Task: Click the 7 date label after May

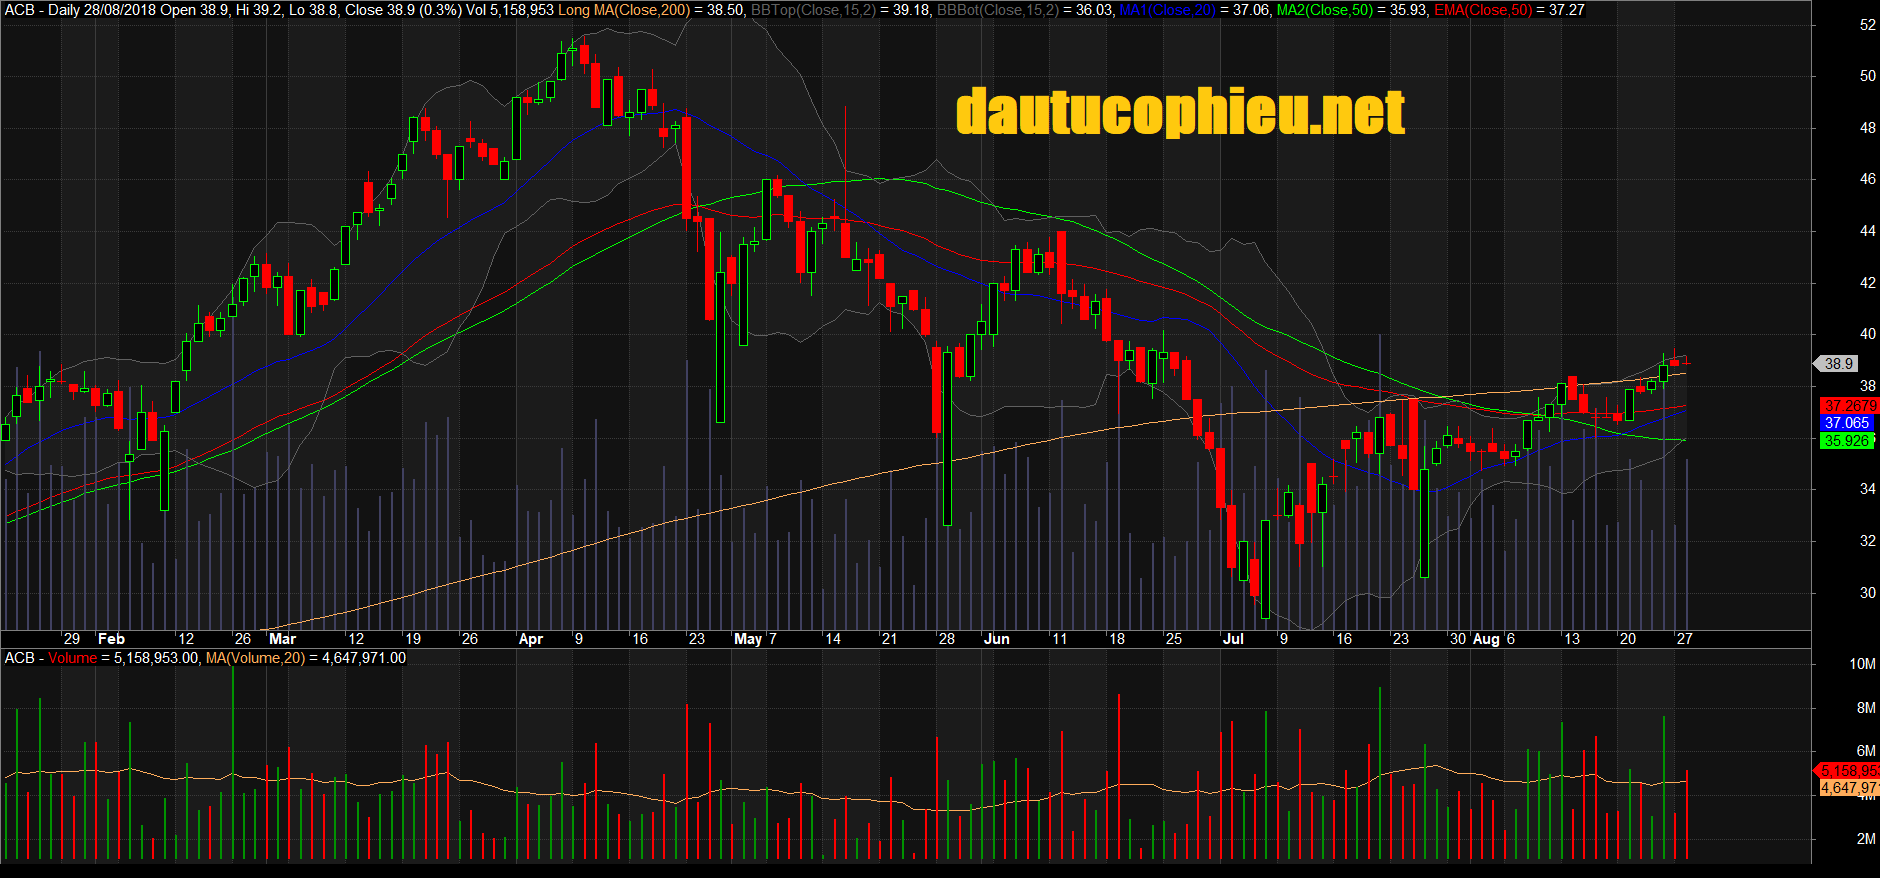Action: point(772,639)
